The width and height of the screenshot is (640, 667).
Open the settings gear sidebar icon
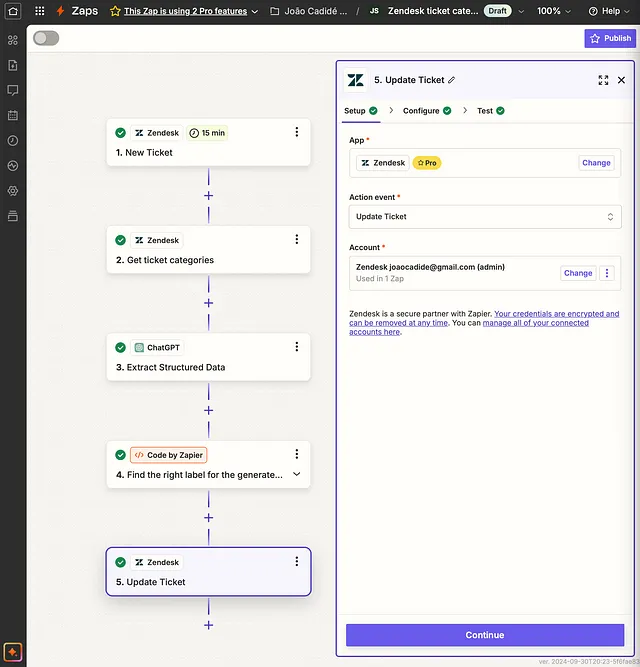click(x=13, y=191)
